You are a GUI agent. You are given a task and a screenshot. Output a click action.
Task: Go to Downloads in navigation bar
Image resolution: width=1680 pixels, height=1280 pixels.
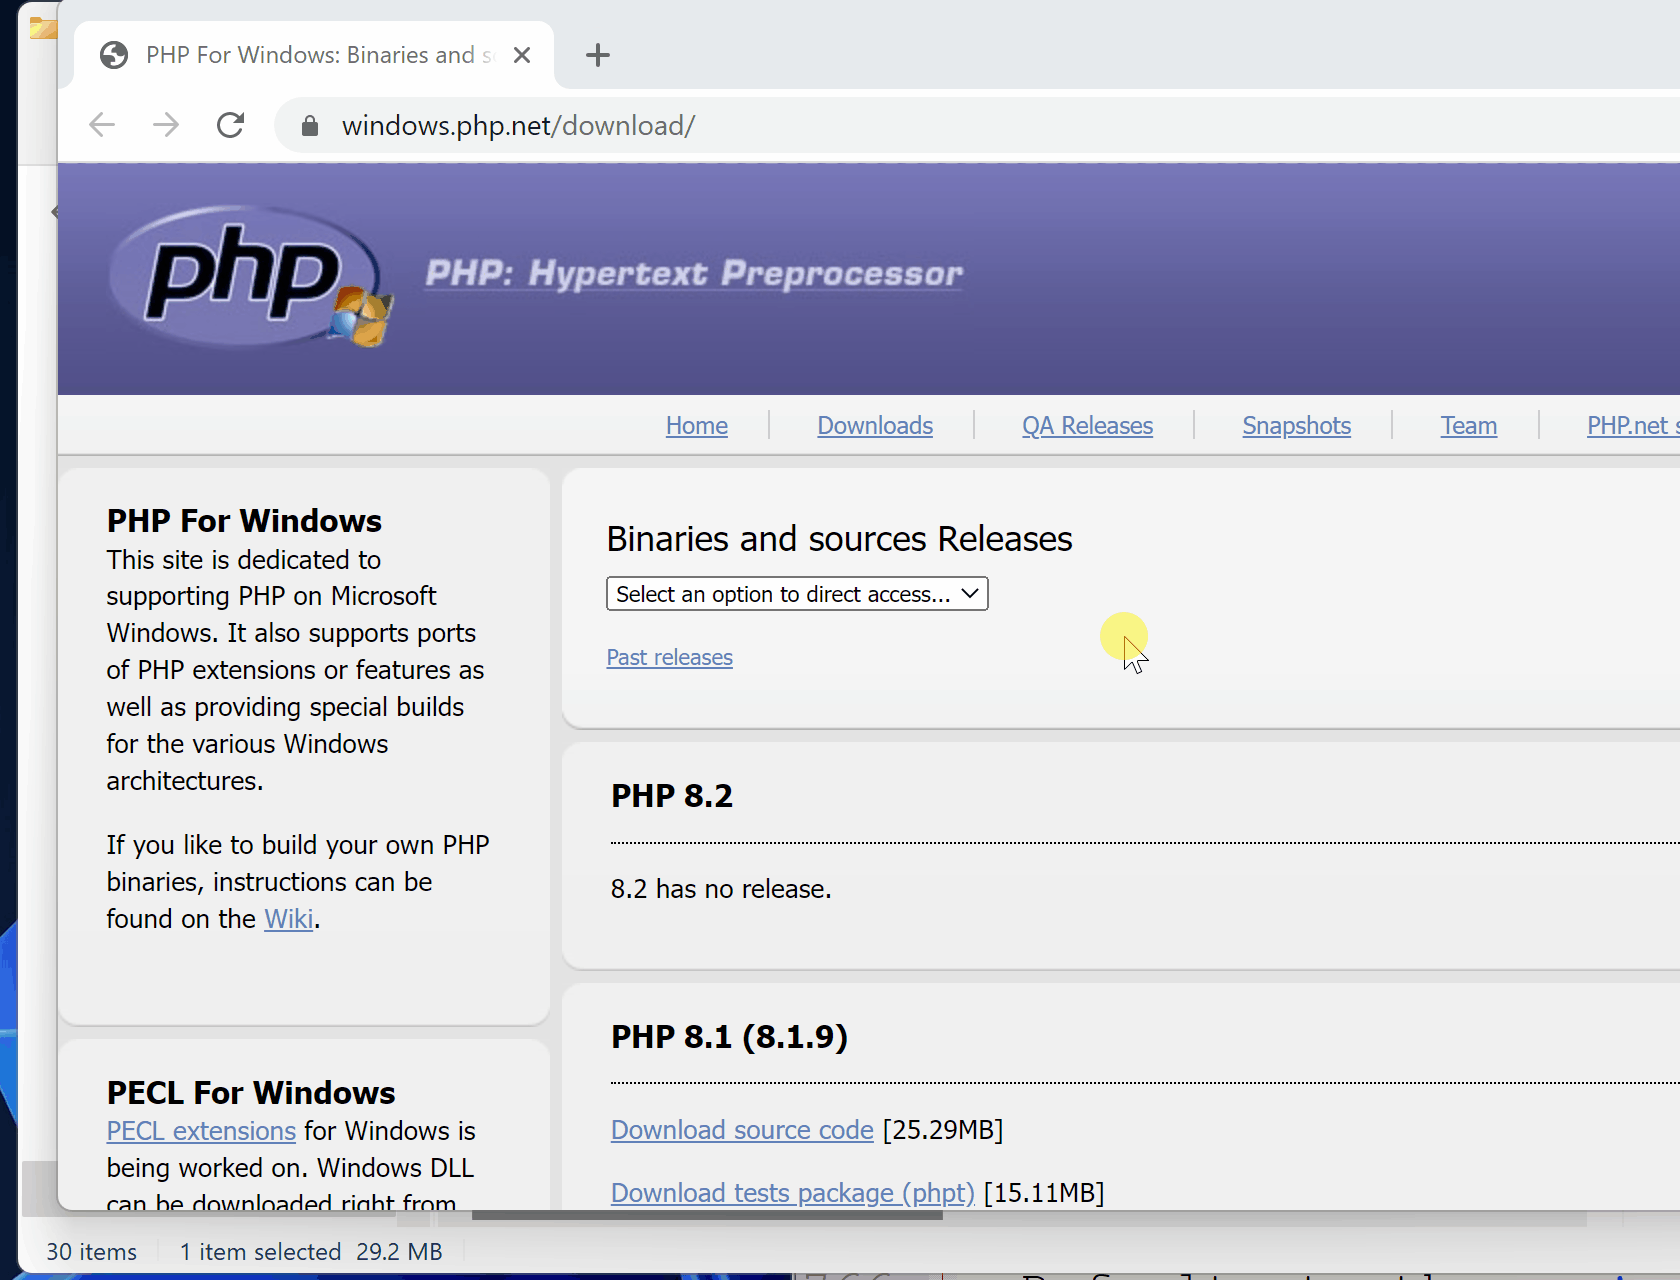click(x=874, y=426)
